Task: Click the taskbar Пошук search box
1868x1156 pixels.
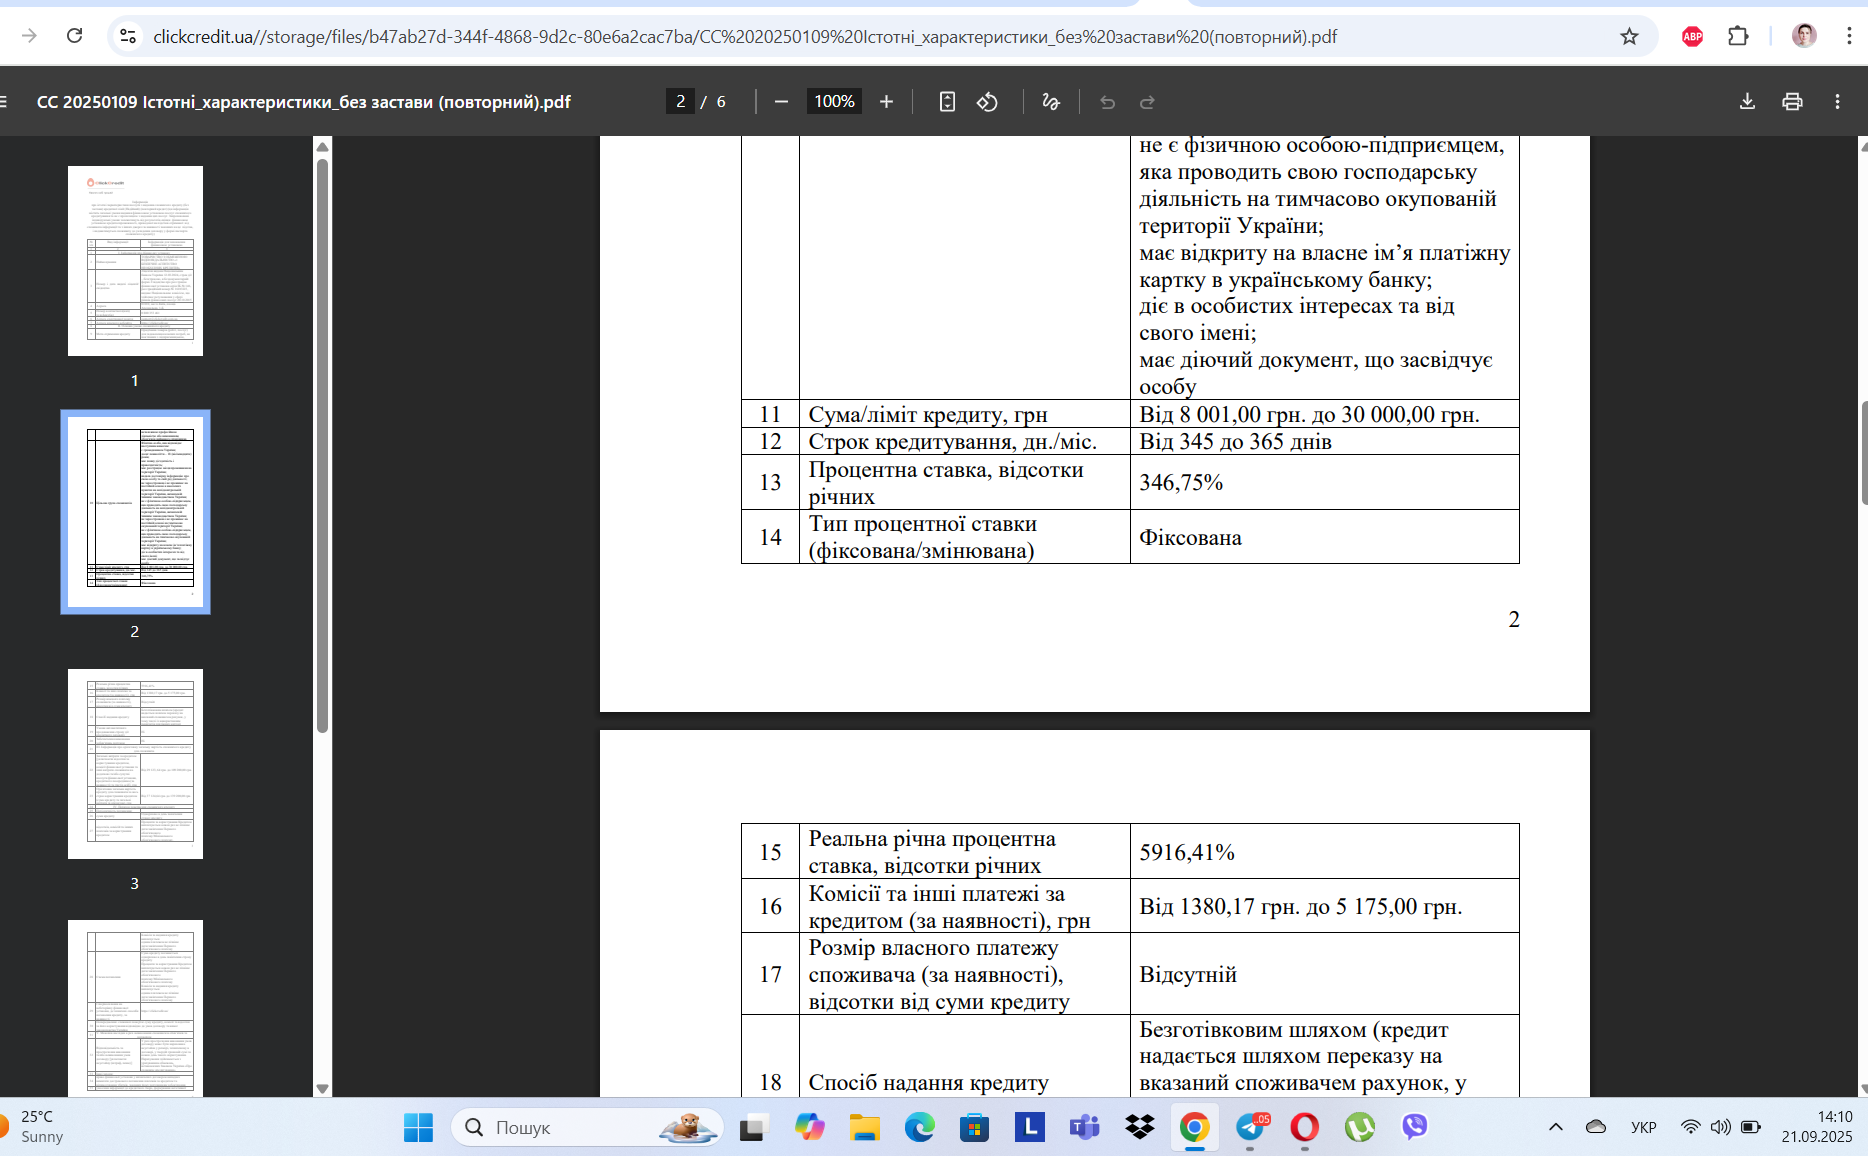Action: pos(588,1127)
